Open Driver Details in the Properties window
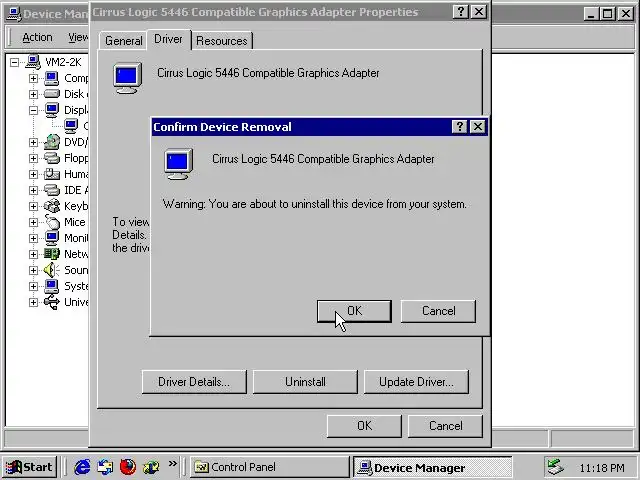 point(194,382)
